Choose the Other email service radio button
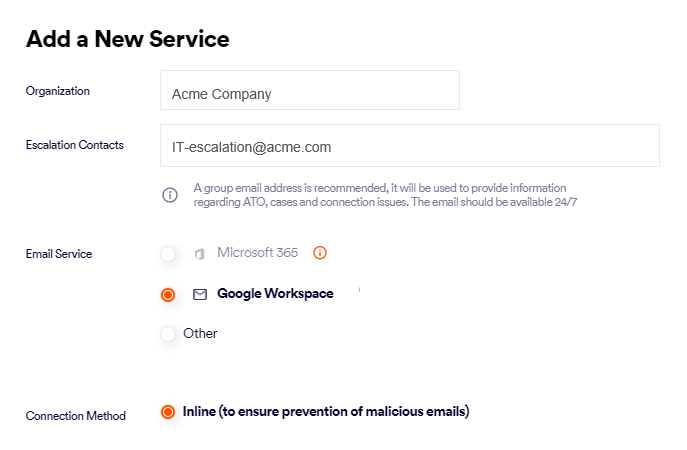This screenshot has height=450, width=687. pos(168,334)
